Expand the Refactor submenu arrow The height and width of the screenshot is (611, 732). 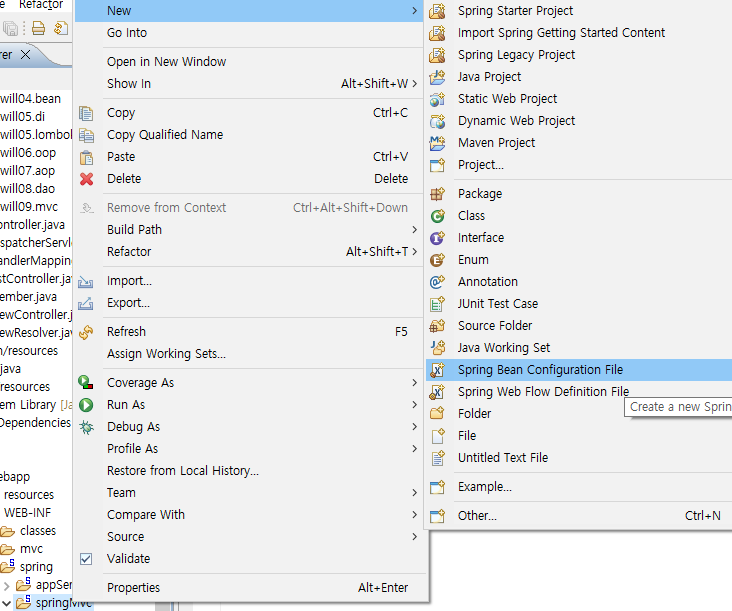pyautogui.click(x=415, y=252)
